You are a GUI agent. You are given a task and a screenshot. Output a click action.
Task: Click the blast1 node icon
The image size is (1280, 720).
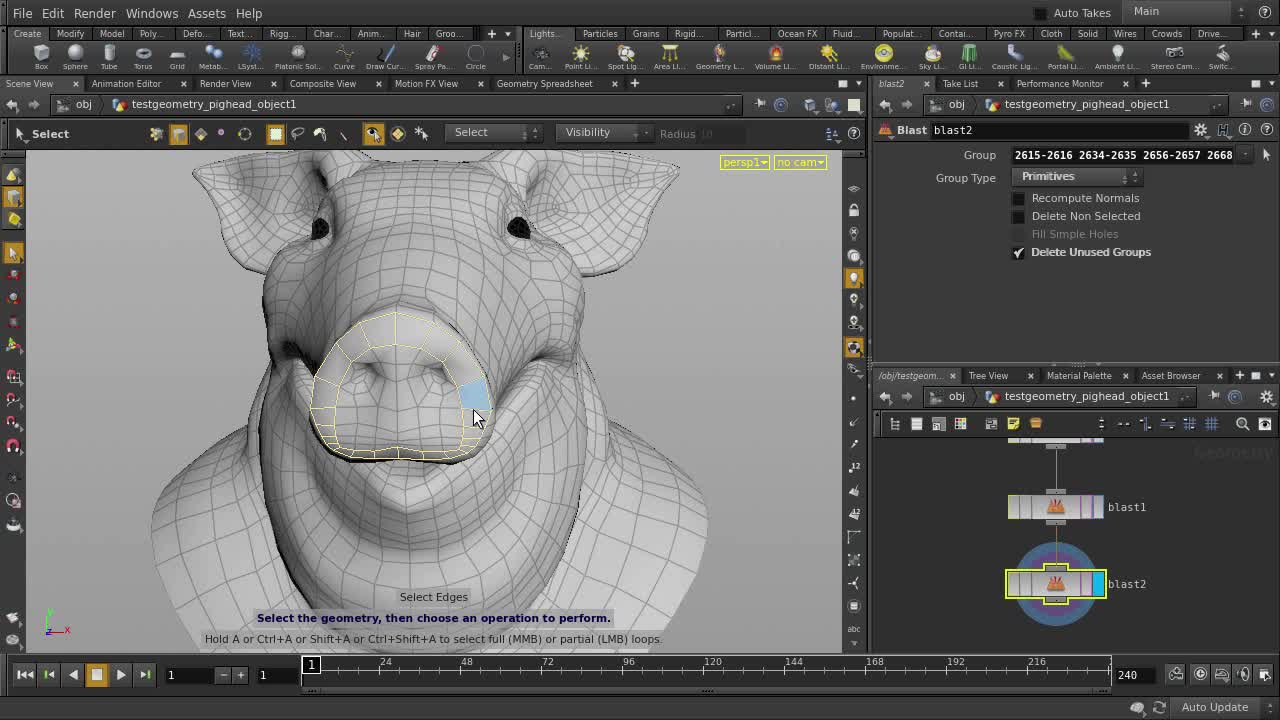tap(1055, 507)
